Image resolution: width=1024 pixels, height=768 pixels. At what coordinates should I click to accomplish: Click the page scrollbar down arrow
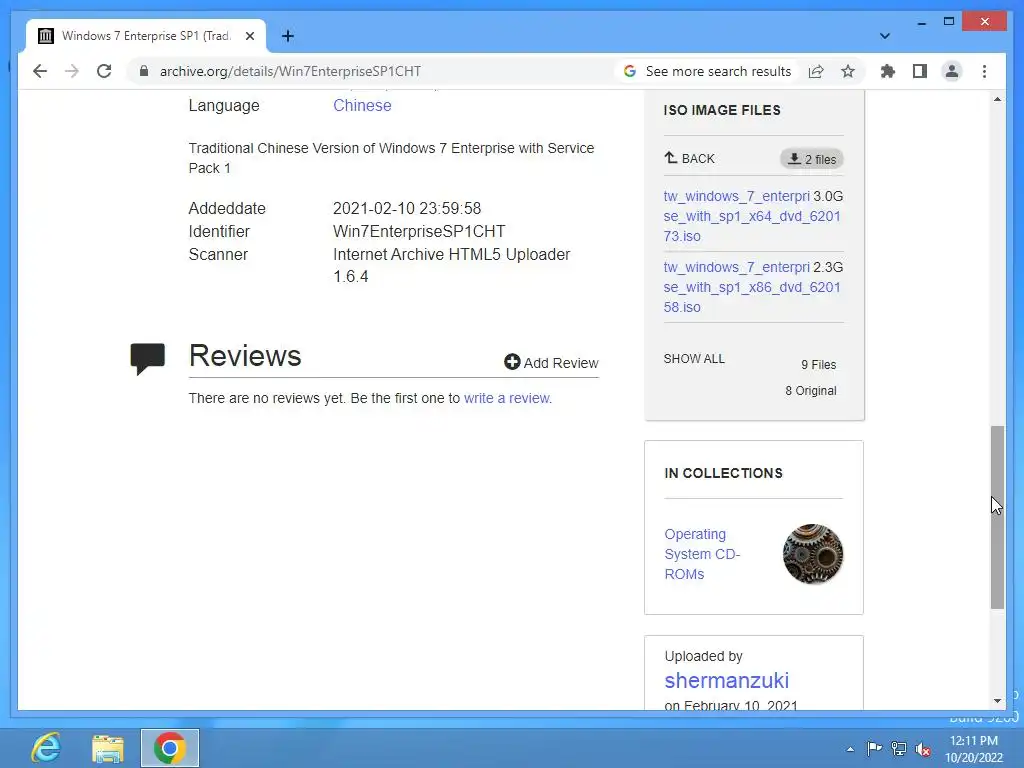[x=997, y=701]
